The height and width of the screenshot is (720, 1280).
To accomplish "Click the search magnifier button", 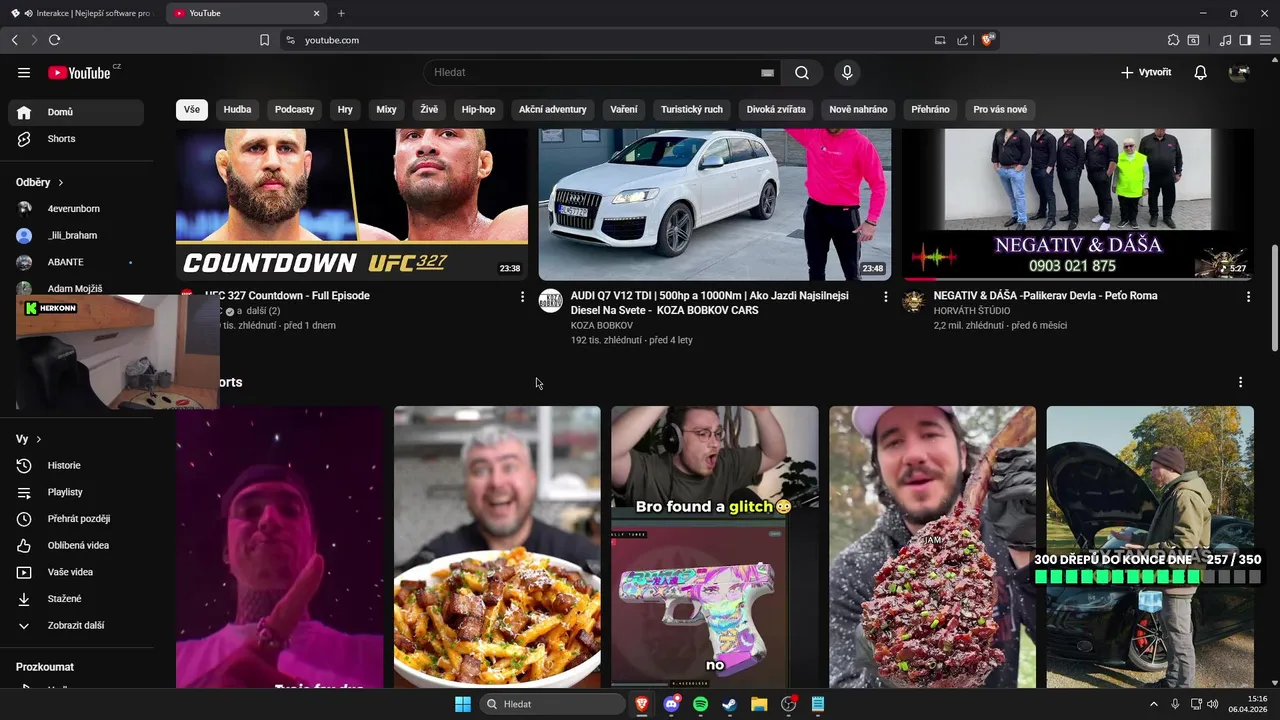I will click(x=802, y=72).
